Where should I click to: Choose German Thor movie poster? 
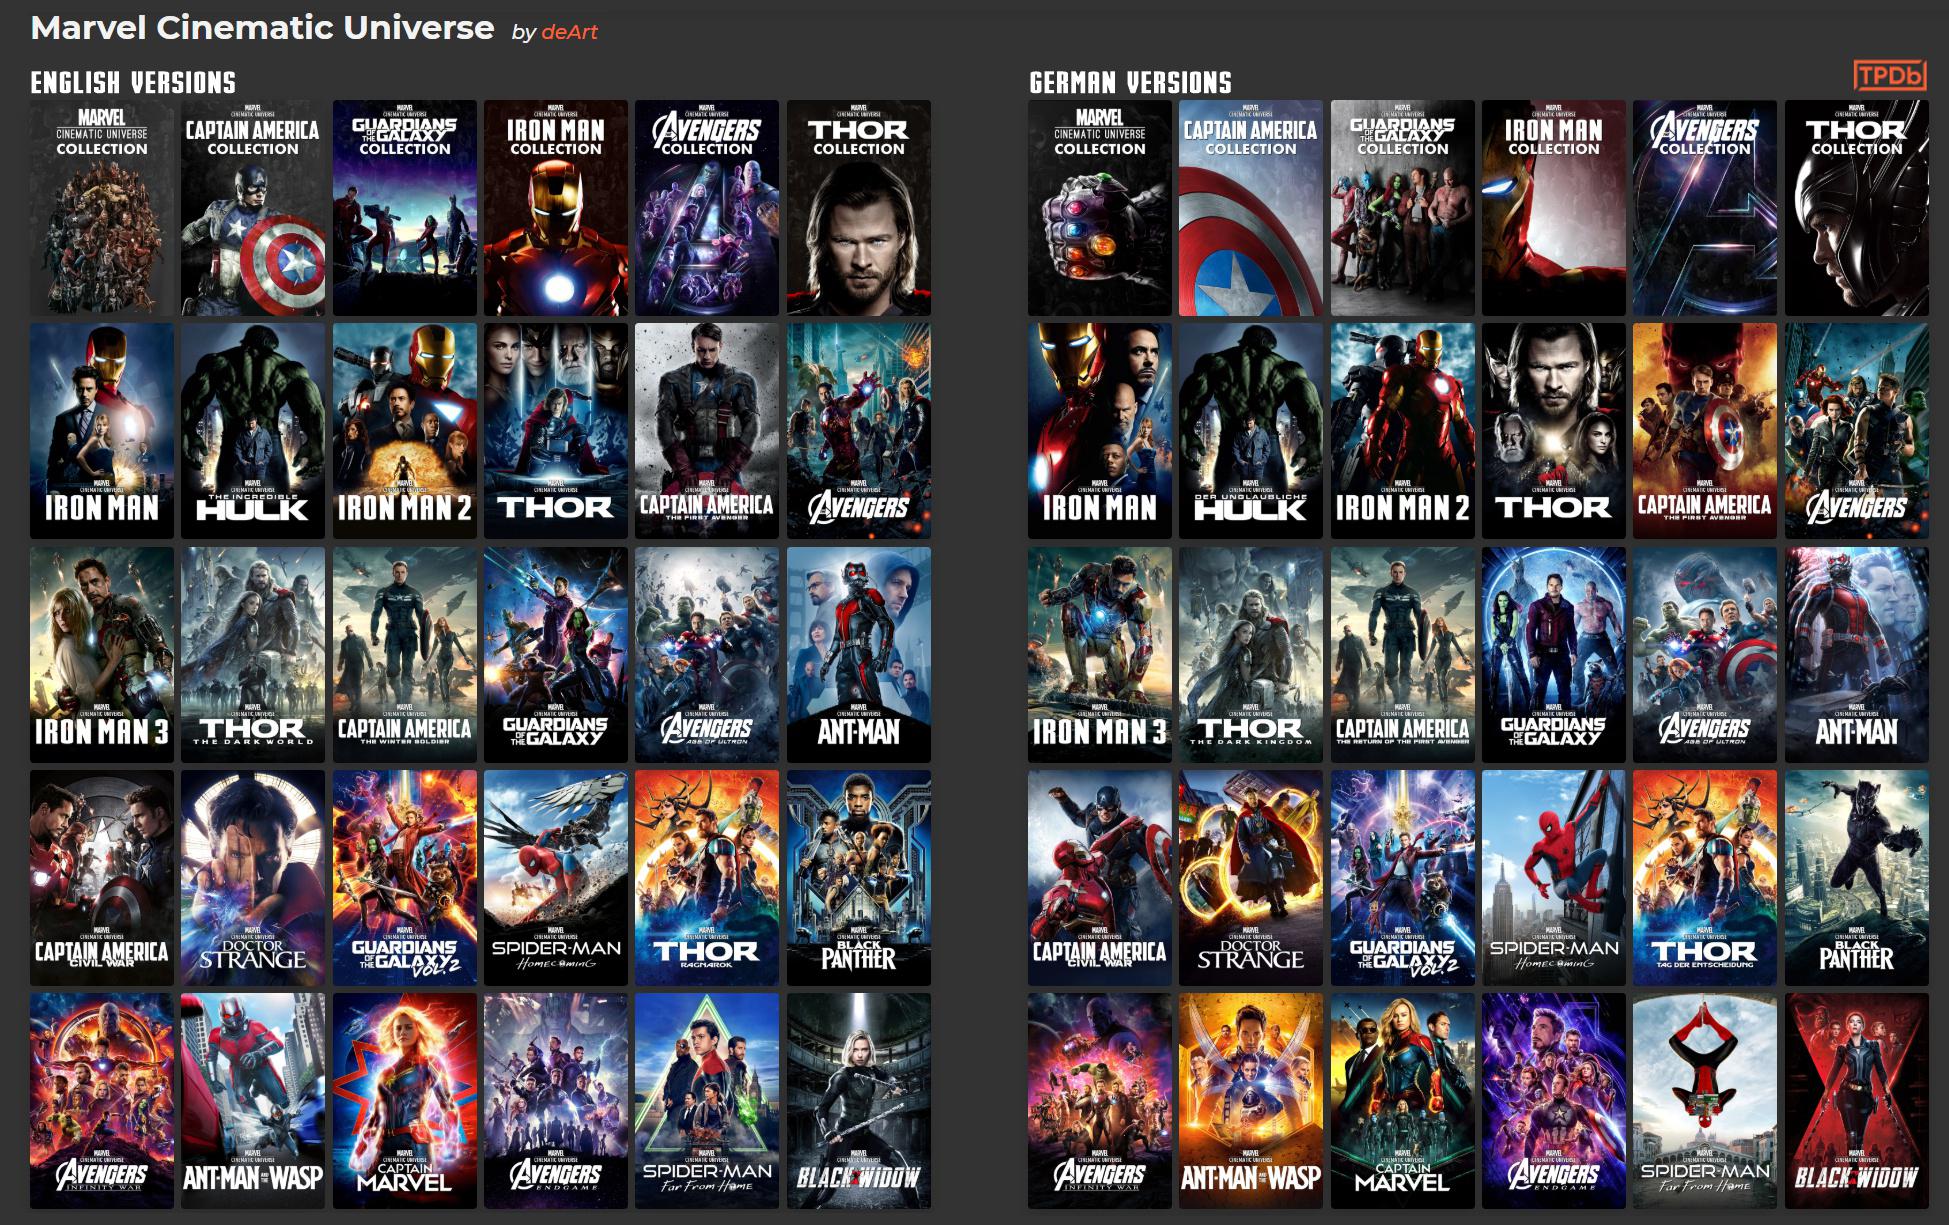[x=1554, y=431]
